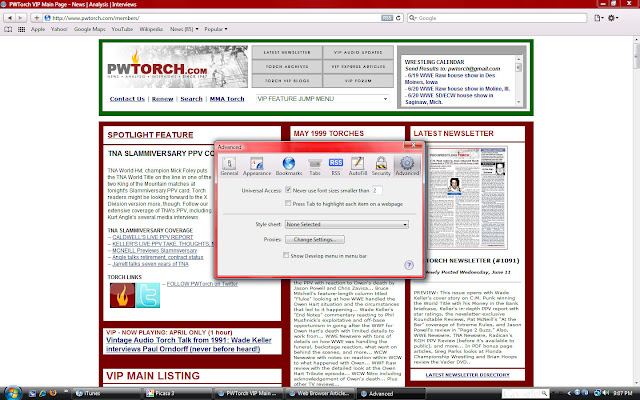640x400 pixels.
Task: Open the Torch Archives site button
Action: [x=287, y=67]
